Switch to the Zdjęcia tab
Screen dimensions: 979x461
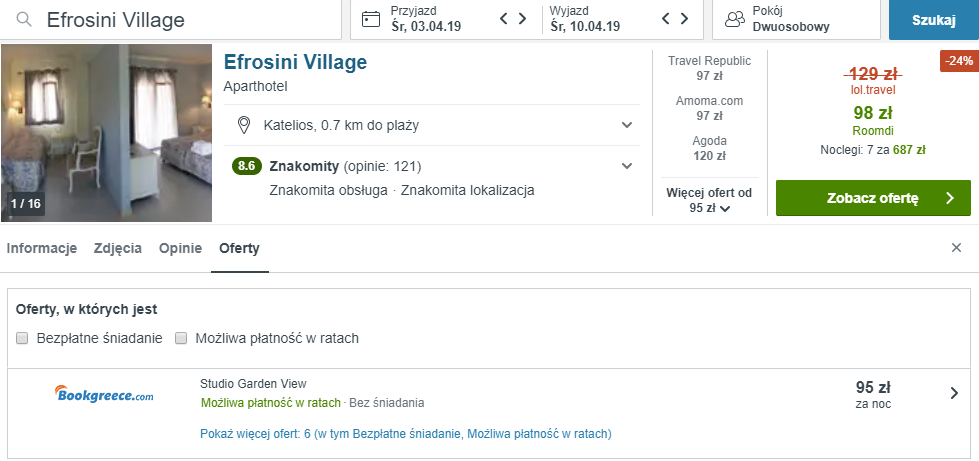coord(118,248)
